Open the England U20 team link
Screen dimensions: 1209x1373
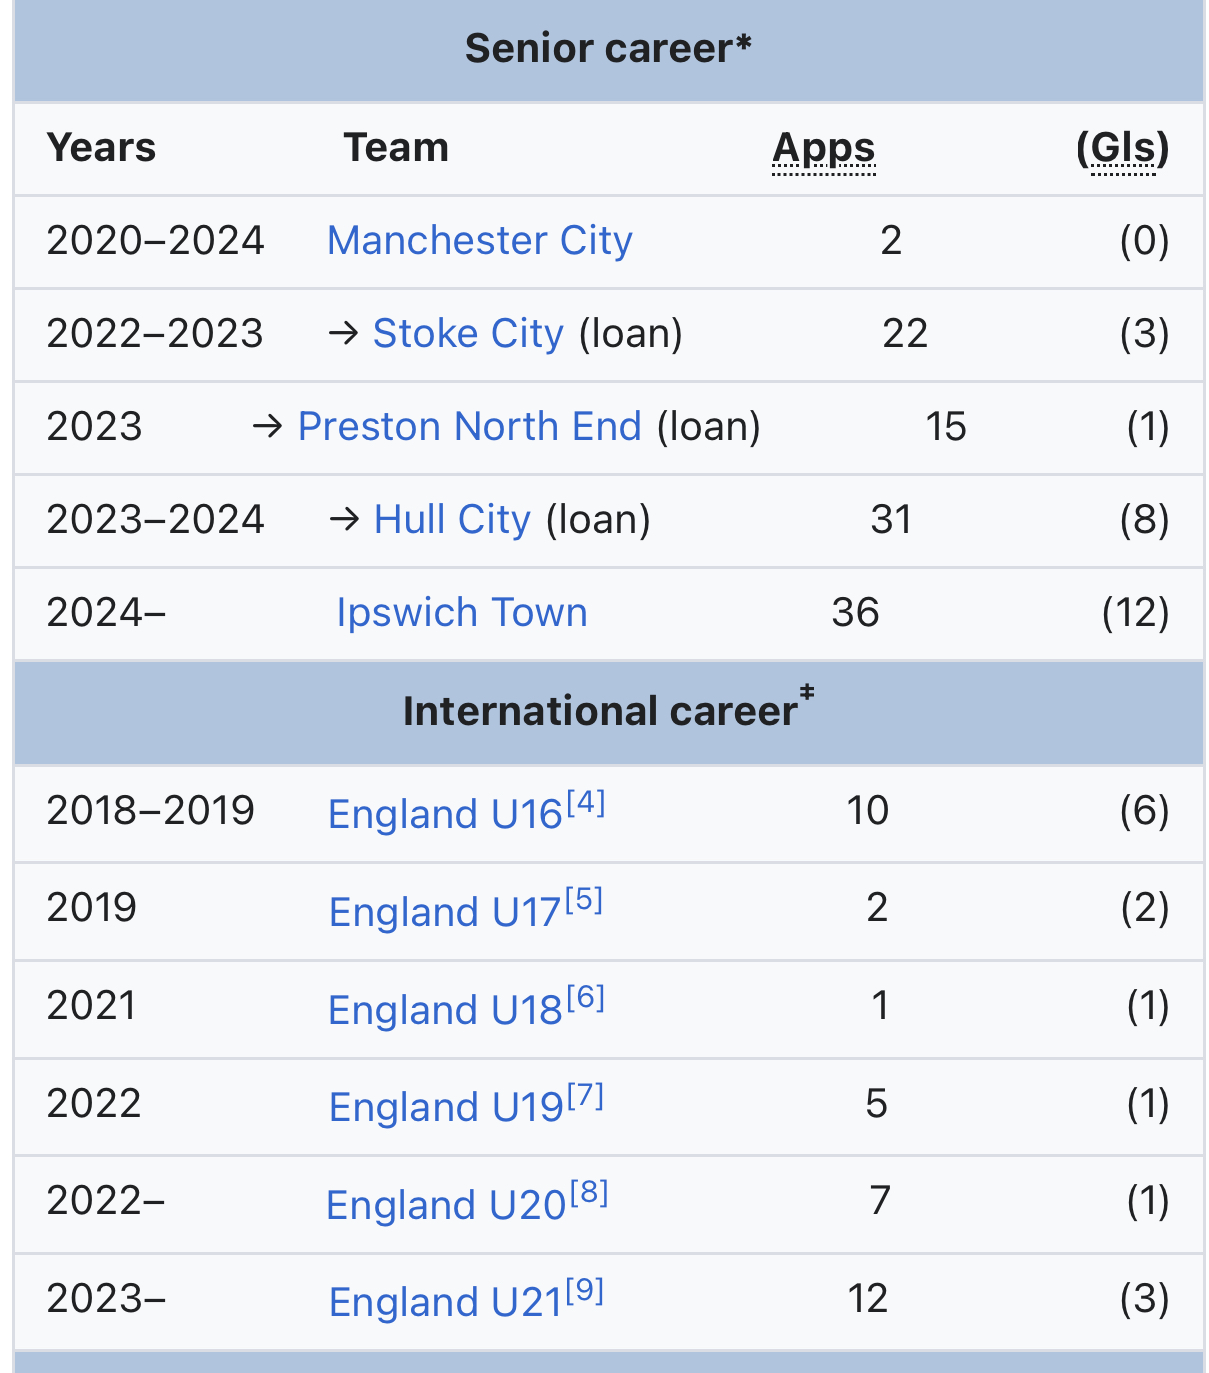coord(446,1205)
